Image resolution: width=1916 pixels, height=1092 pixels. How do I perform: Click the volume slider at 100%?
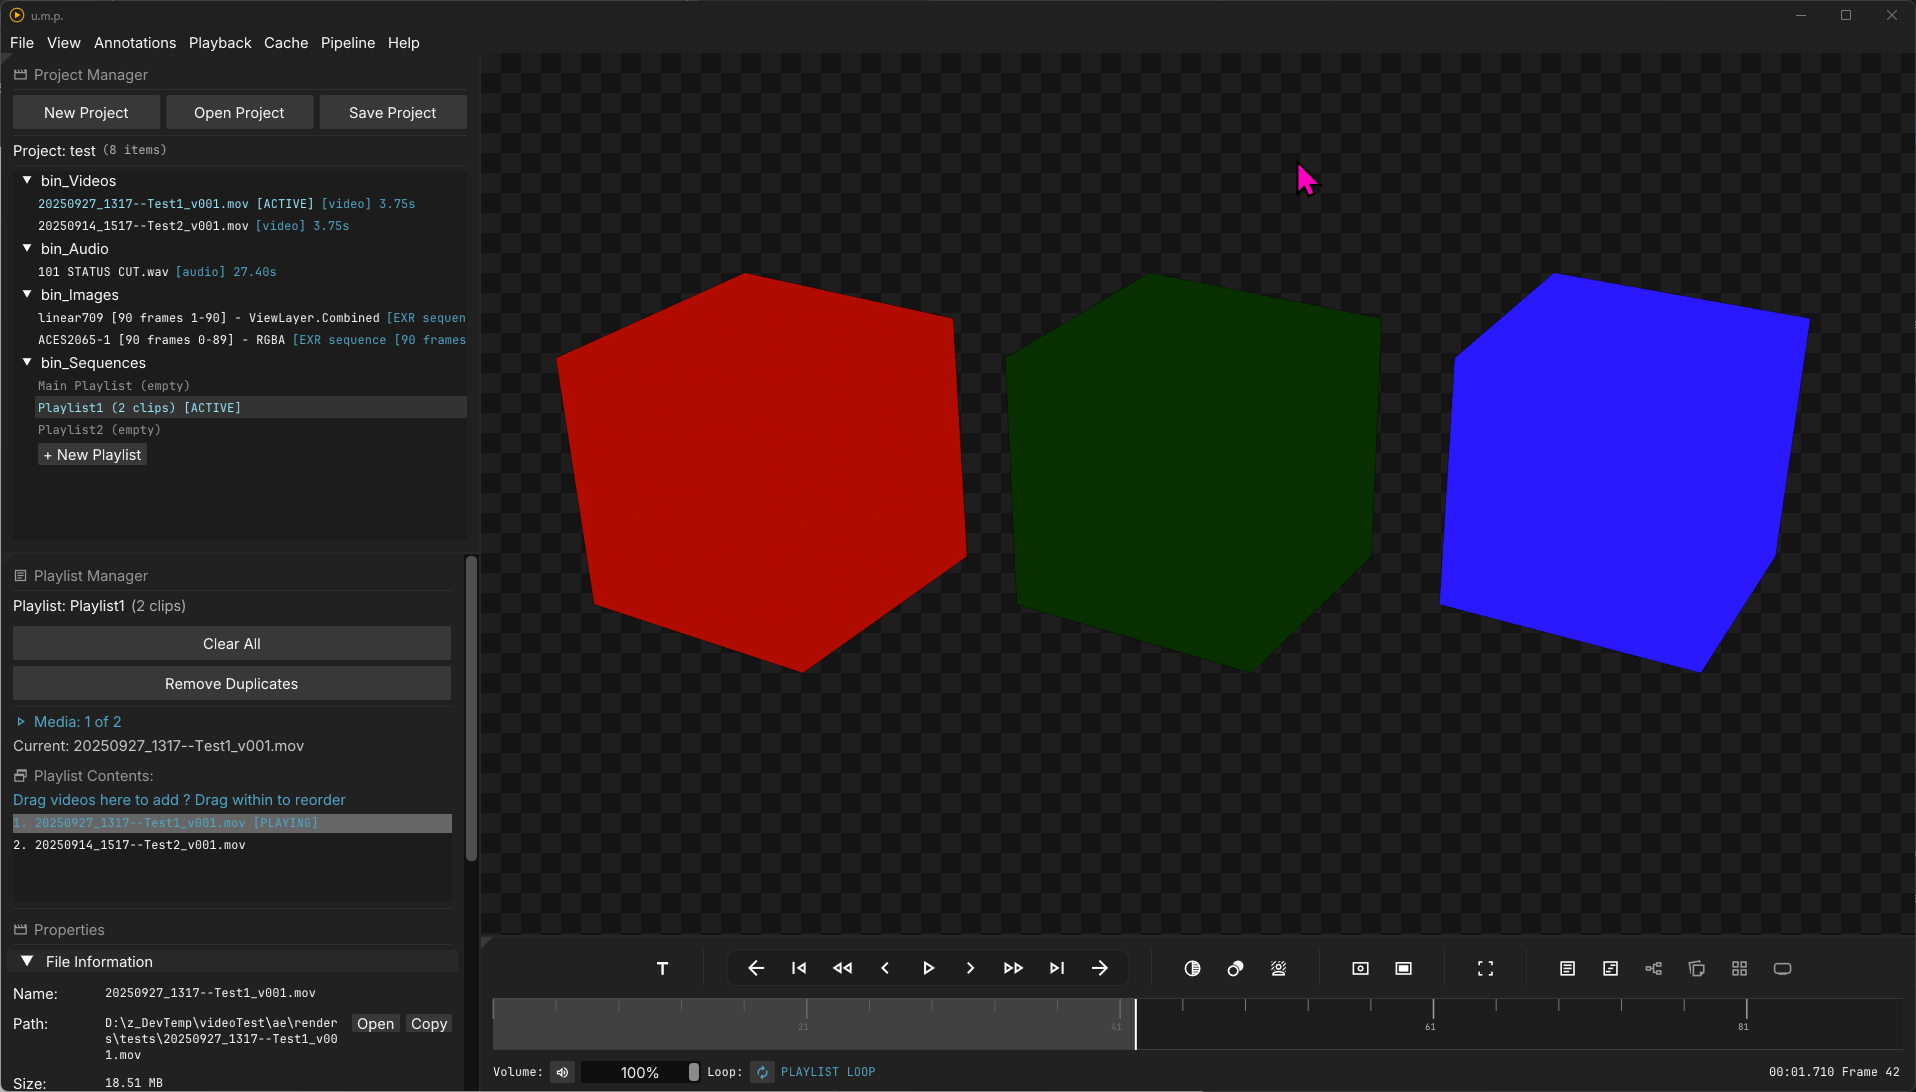click(x=640, y=1072)
